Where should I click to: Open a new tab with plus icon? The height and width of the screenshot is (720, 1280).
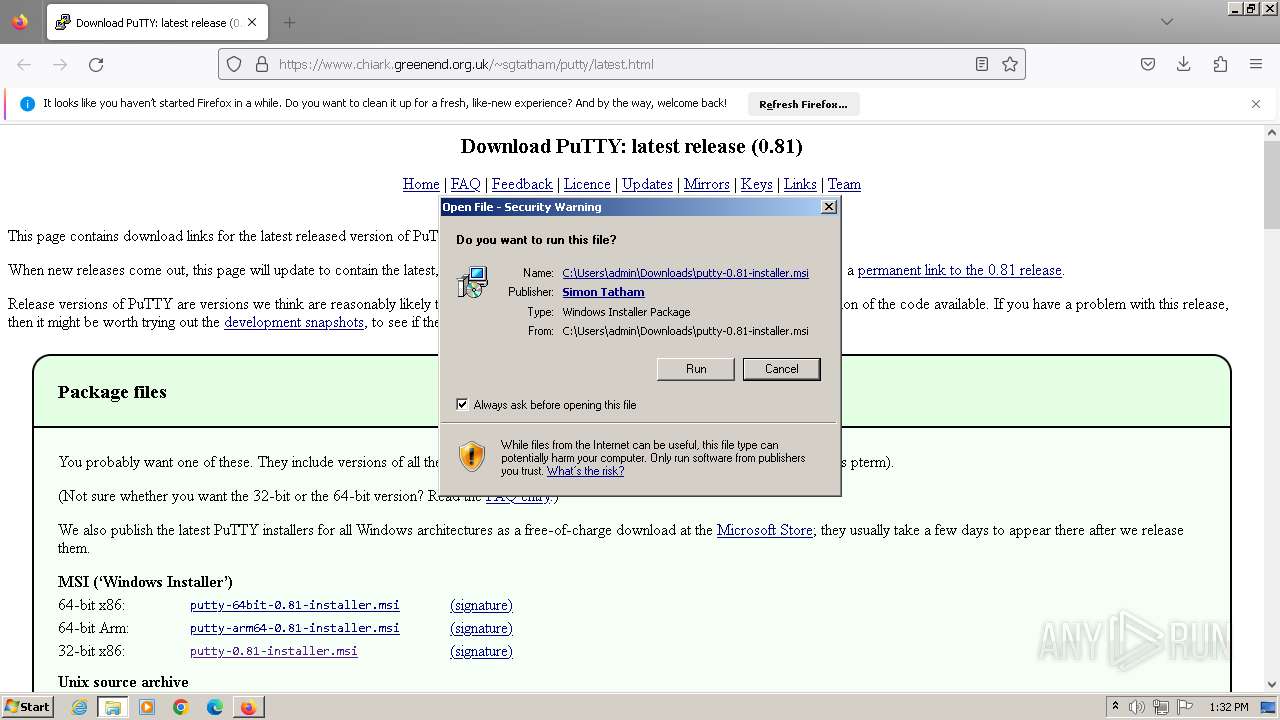pyautogui.click(x=289, y=22)
